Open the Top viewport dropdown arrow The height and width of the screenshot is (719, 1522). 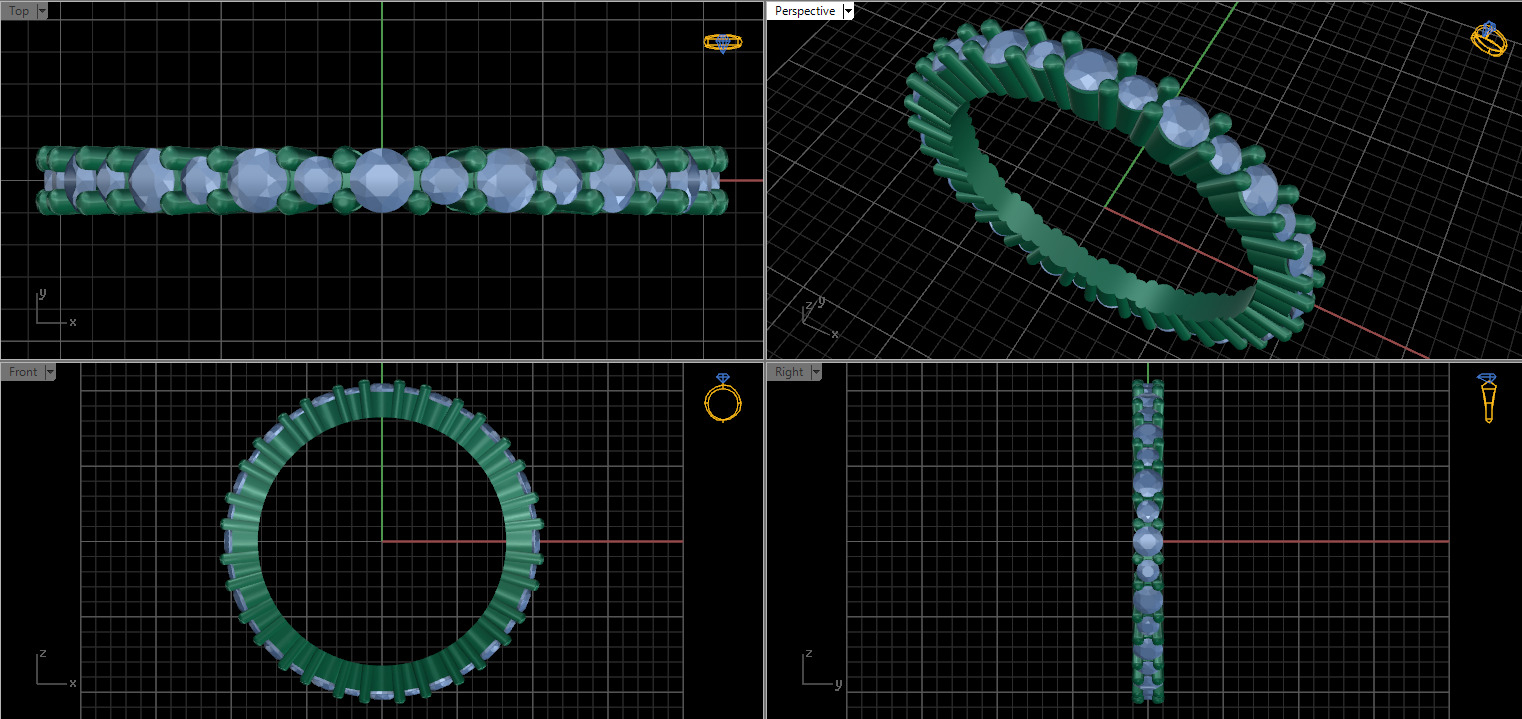pos(42,11)
